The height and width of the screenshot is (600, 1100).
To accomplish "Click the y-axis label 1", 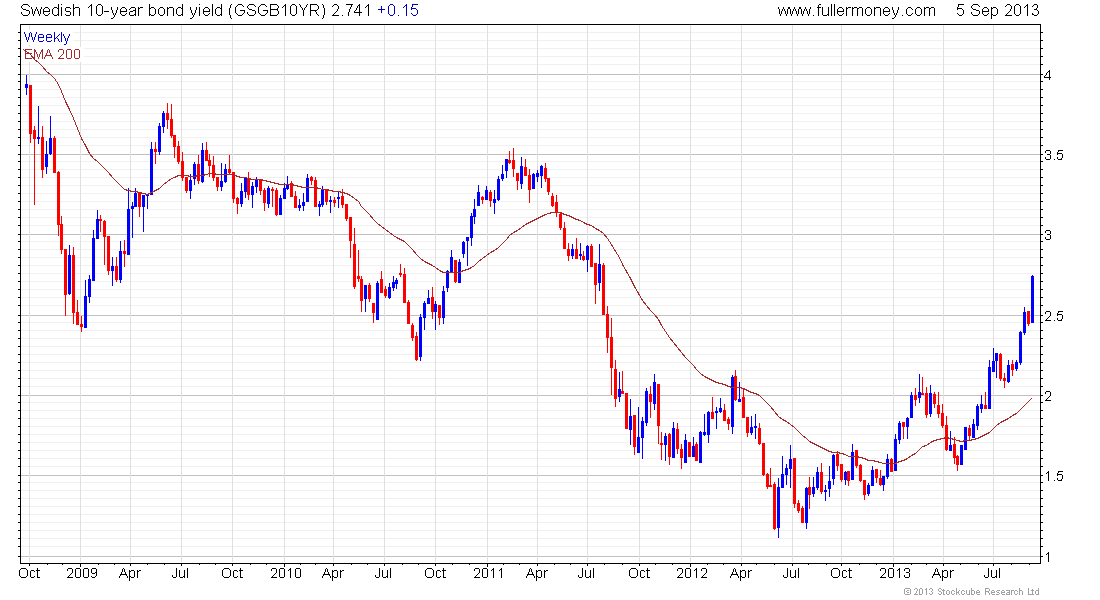I will click(x=1047, y=556).
